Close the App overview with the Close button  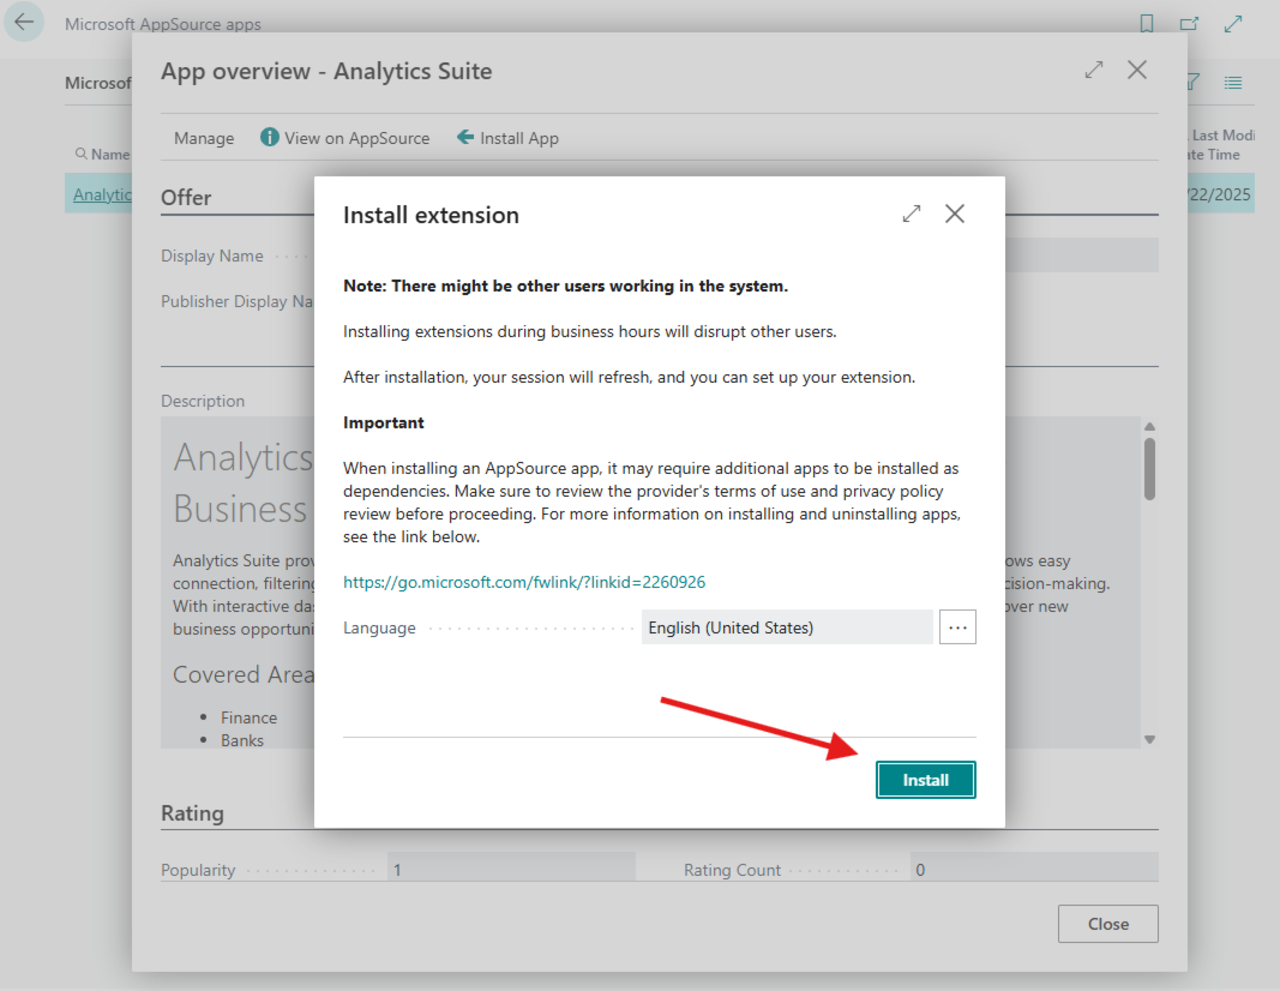(x=1107, y=923)
